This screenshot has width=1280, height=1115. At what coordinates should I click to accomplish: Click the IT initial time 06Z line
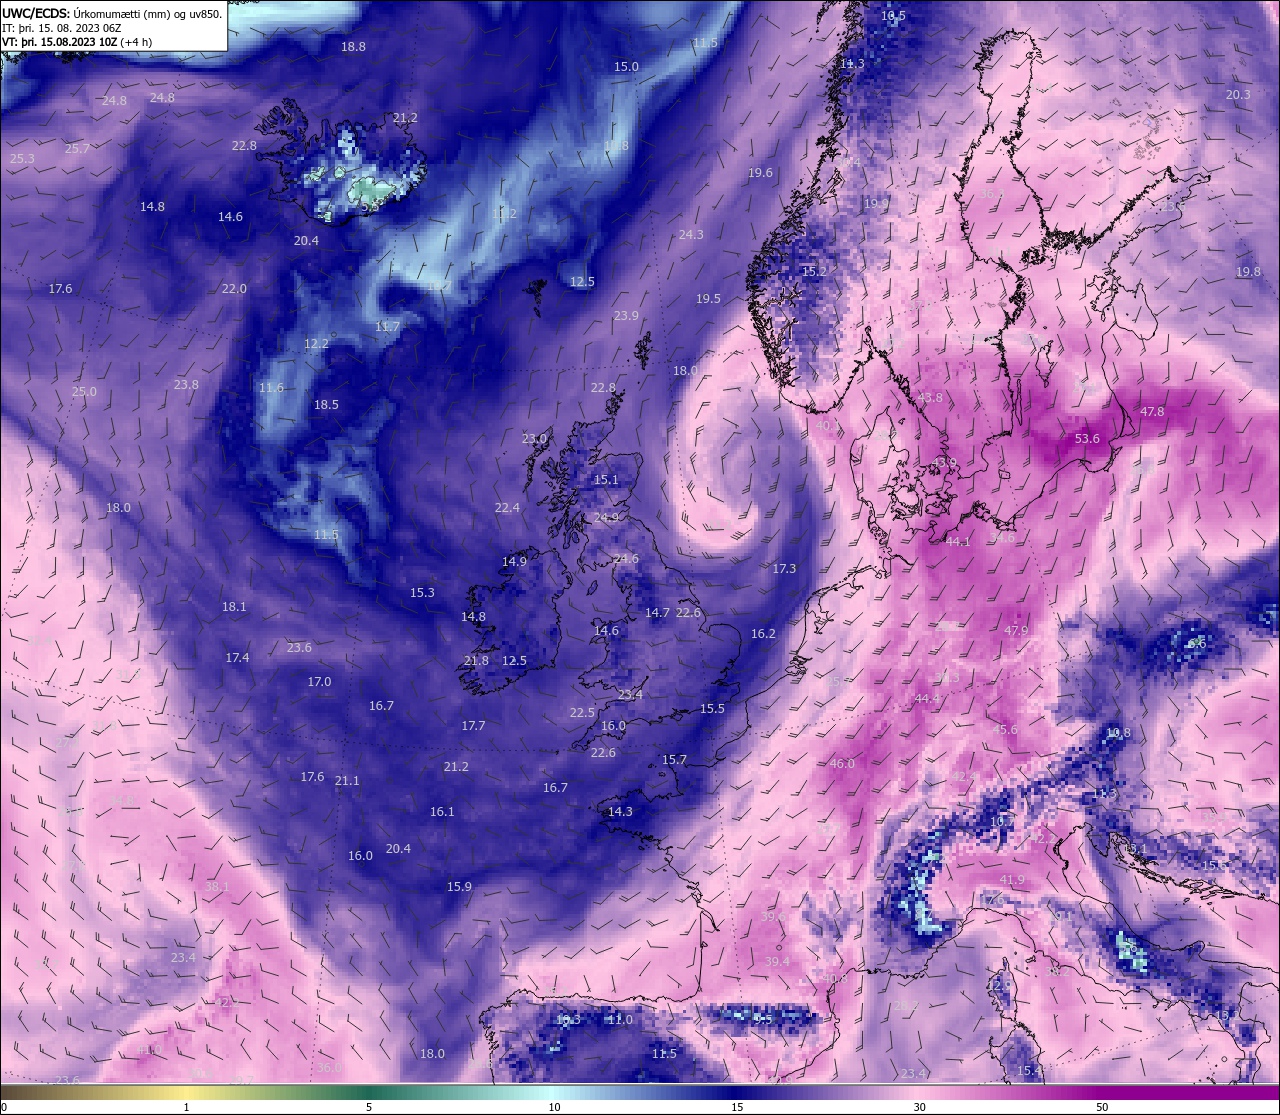coord(62,28)
